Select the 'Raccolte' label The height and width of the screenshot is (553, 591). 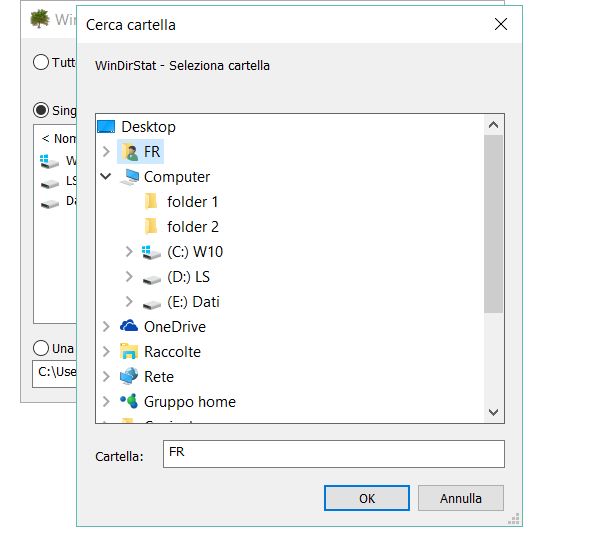click(x=172, y=351)
